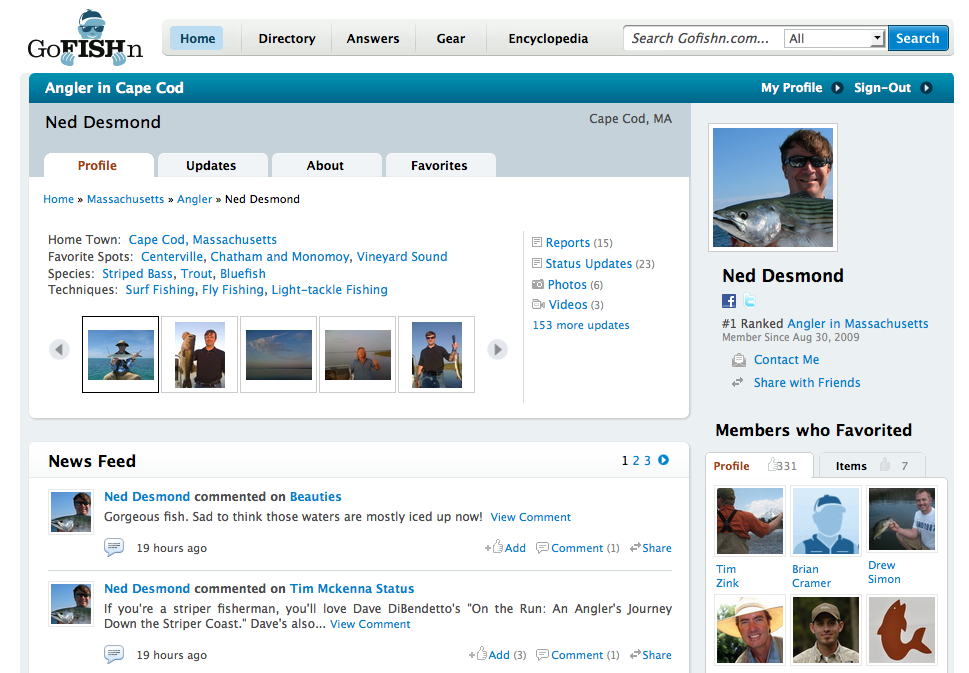Click in the Search Gofishn.com text field
This screenshot has width=969, height=673.
(x=701, y=38)
